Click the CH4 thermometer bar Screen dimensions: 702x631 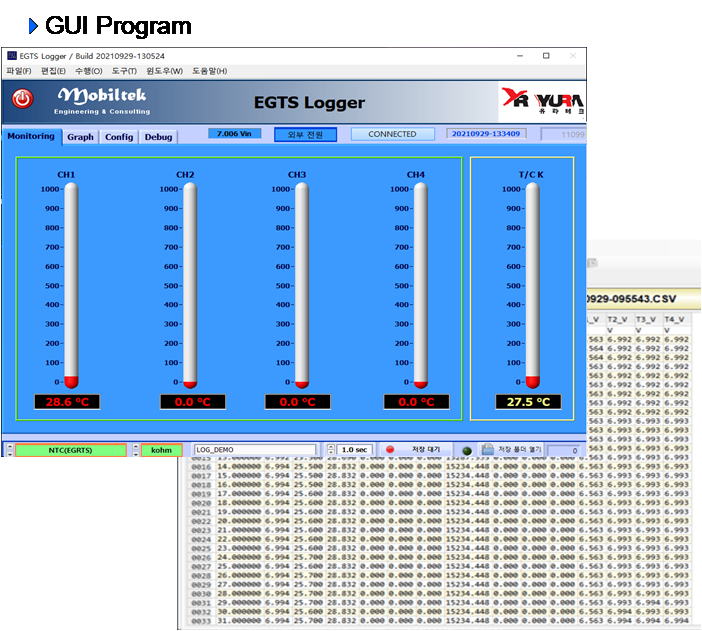point(421,285)
